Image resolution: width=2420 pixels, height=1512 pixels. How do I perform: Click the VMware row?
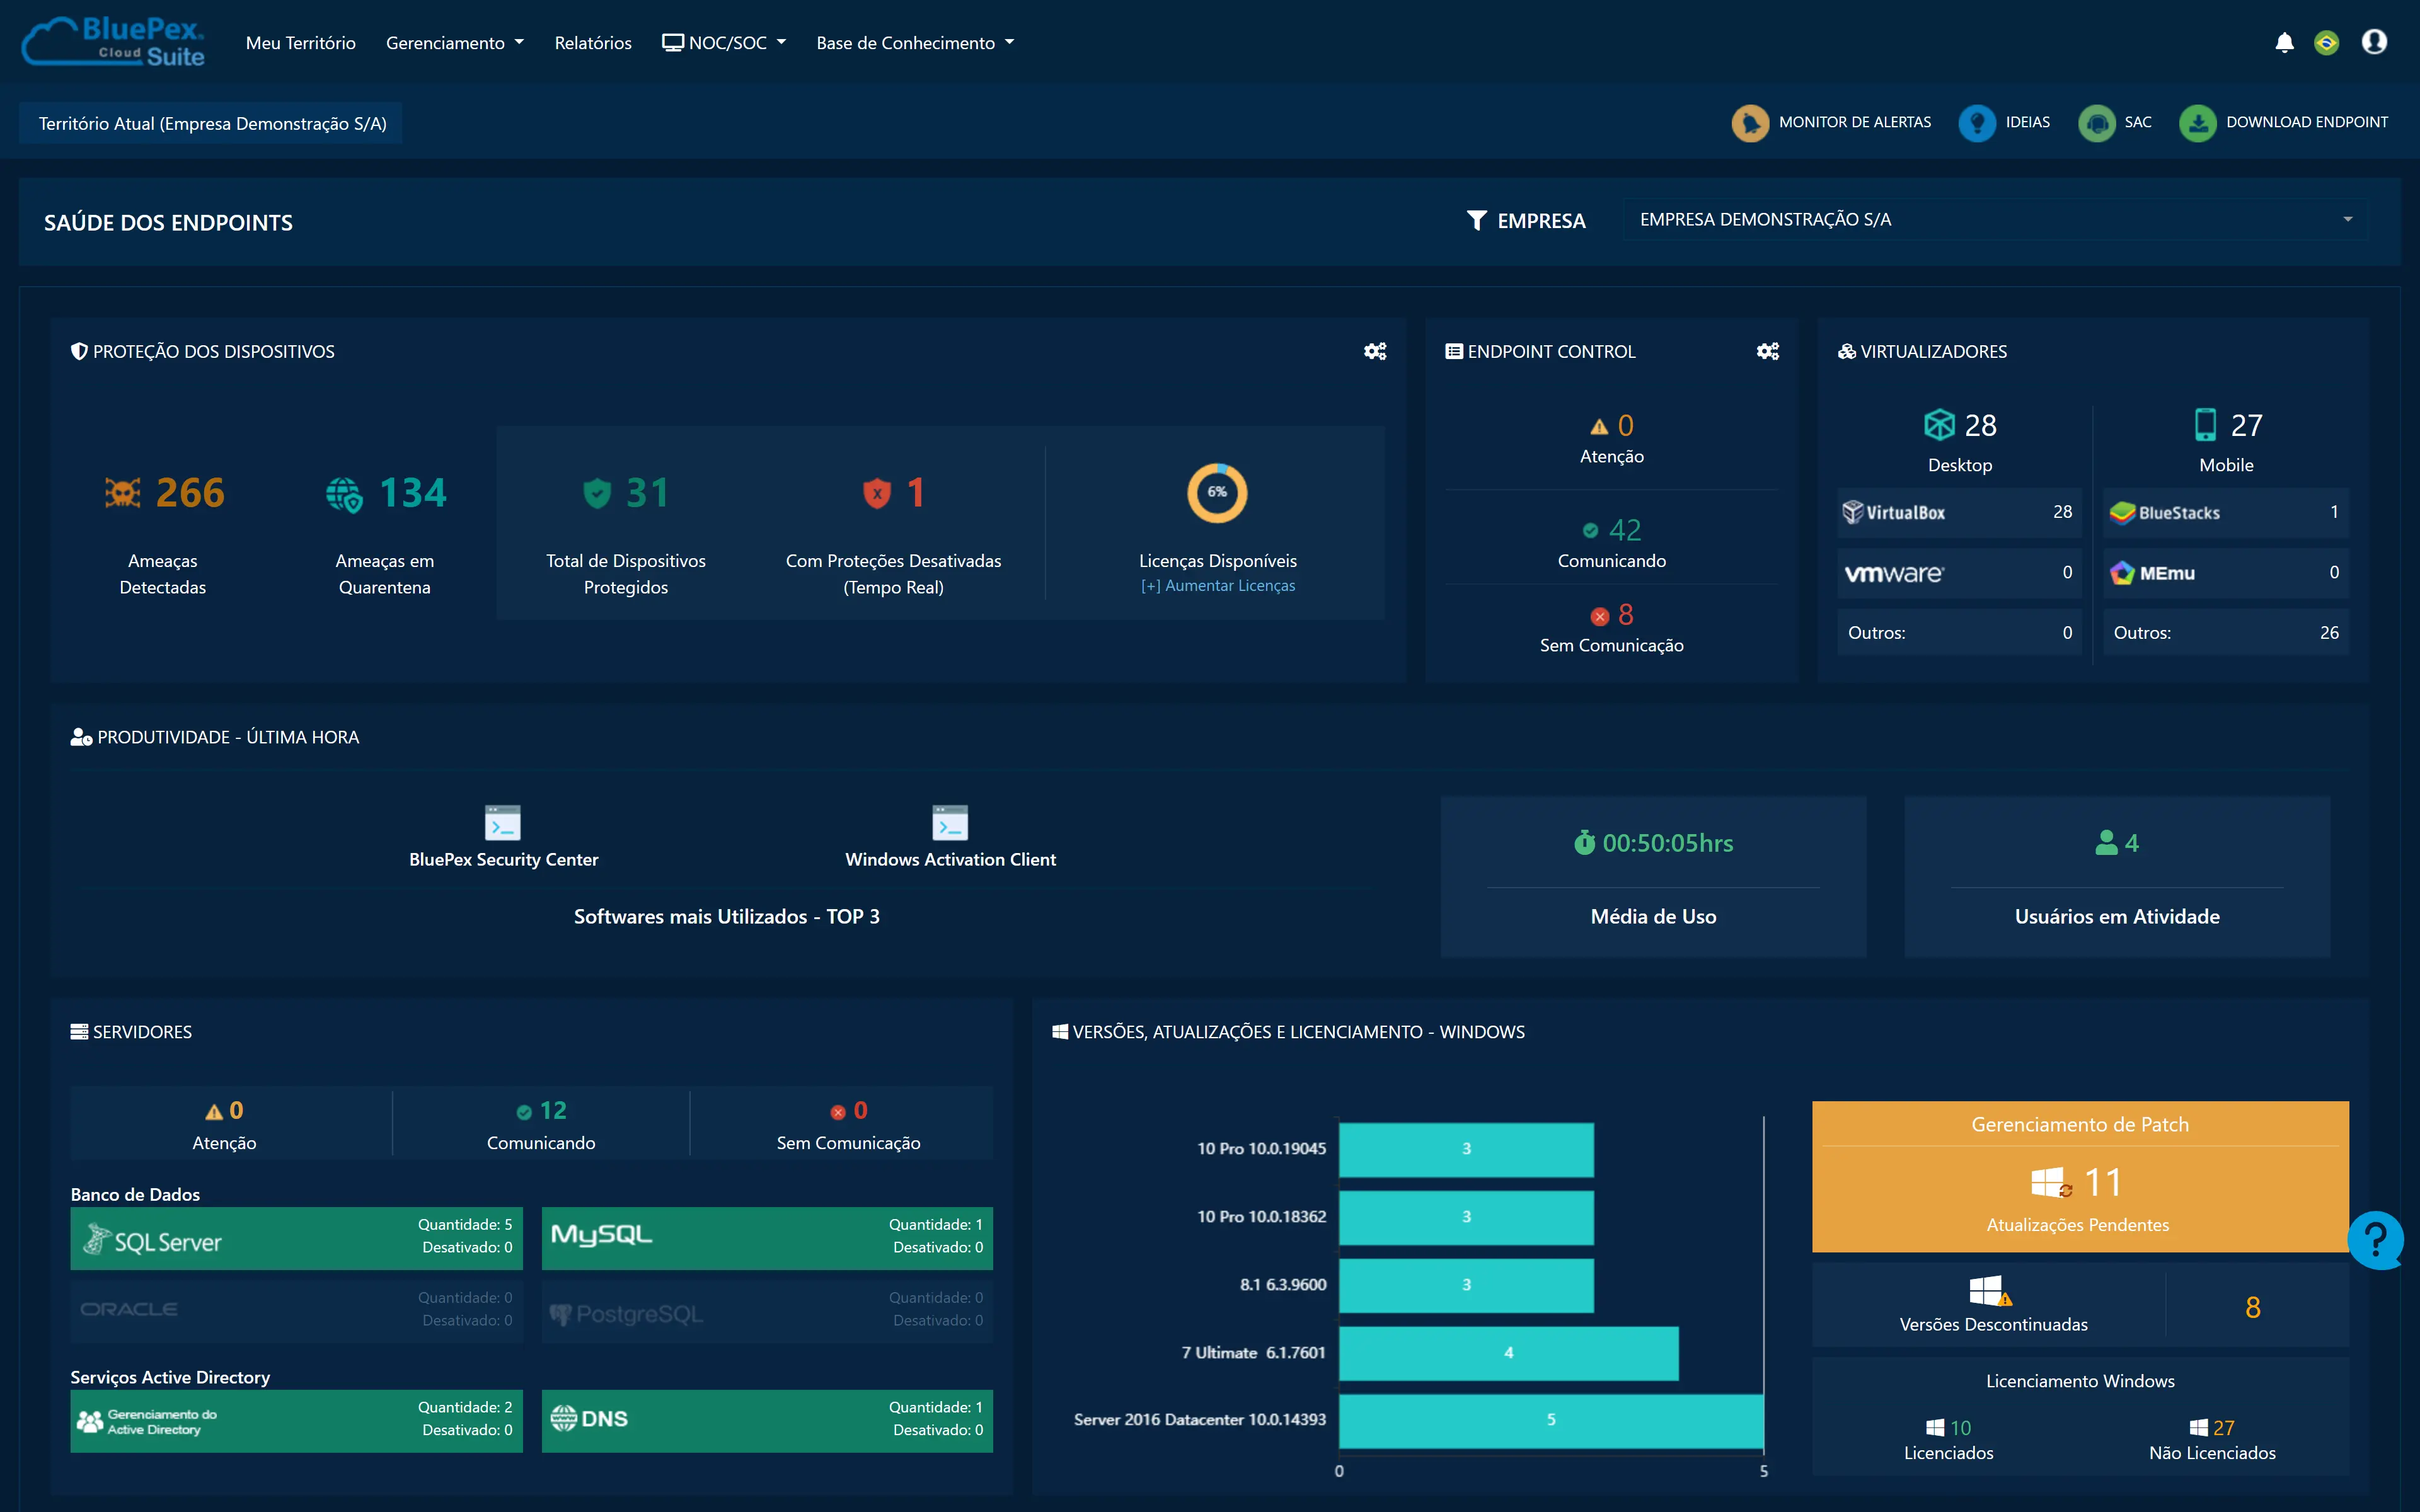click(1959, 573)
